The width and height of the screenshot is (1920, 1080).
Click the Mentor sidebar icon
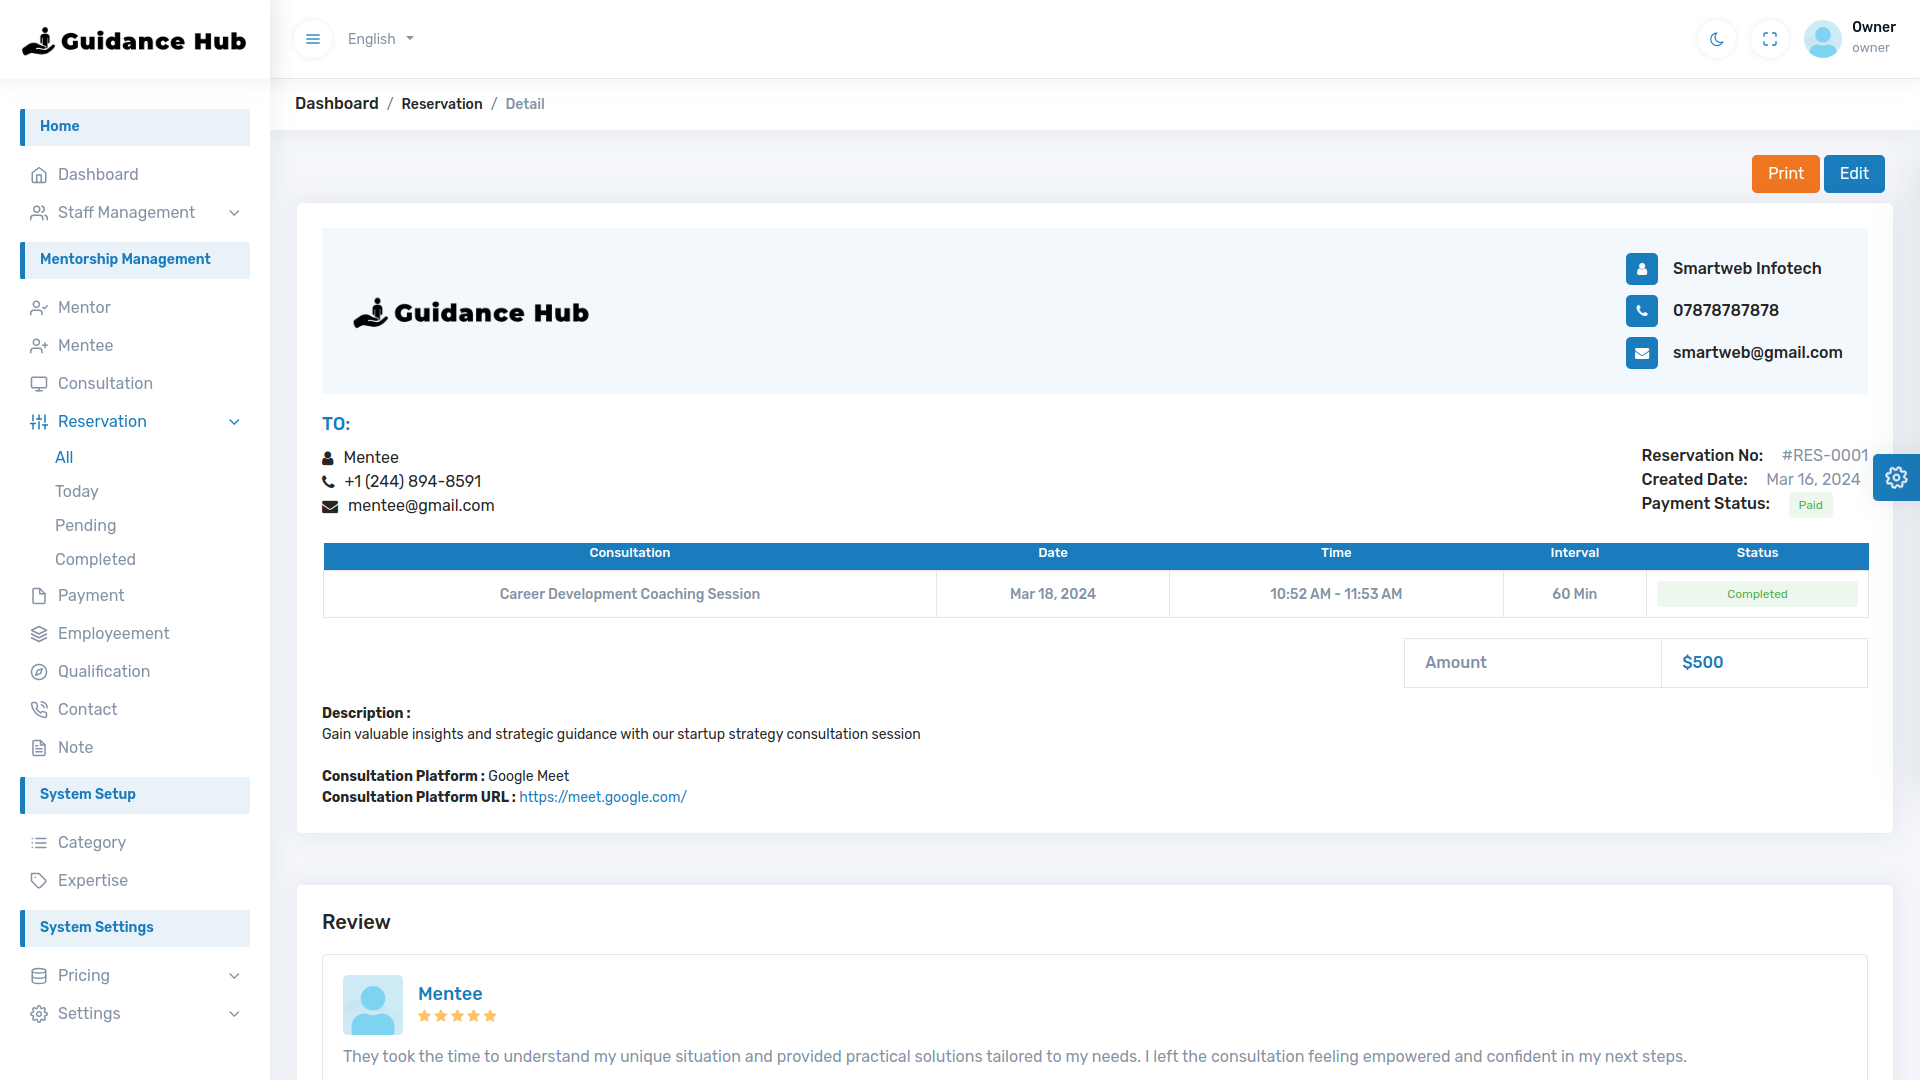pos(39,308)
